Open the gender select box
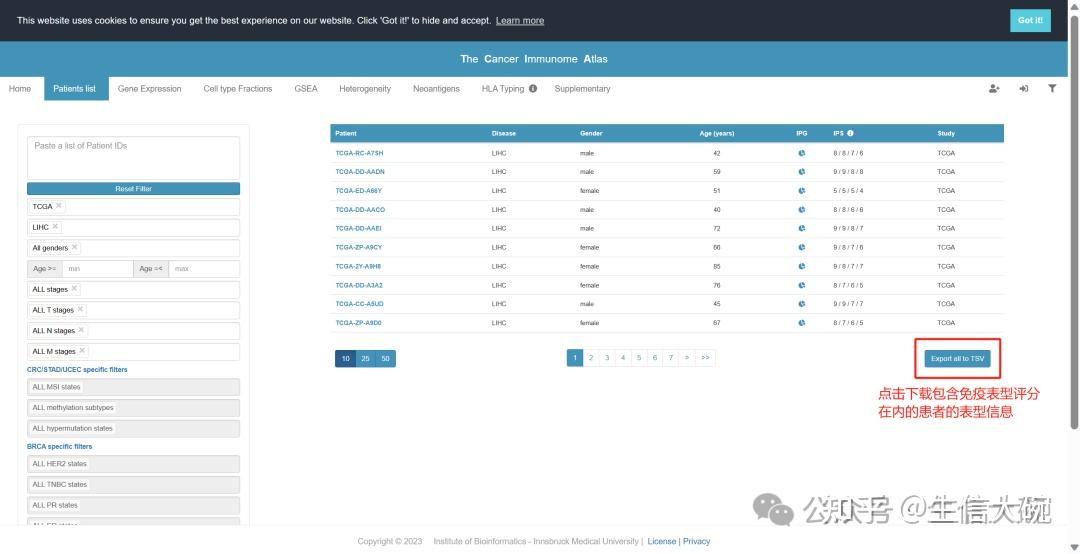The image size is (1080, 554). (134, 248)
